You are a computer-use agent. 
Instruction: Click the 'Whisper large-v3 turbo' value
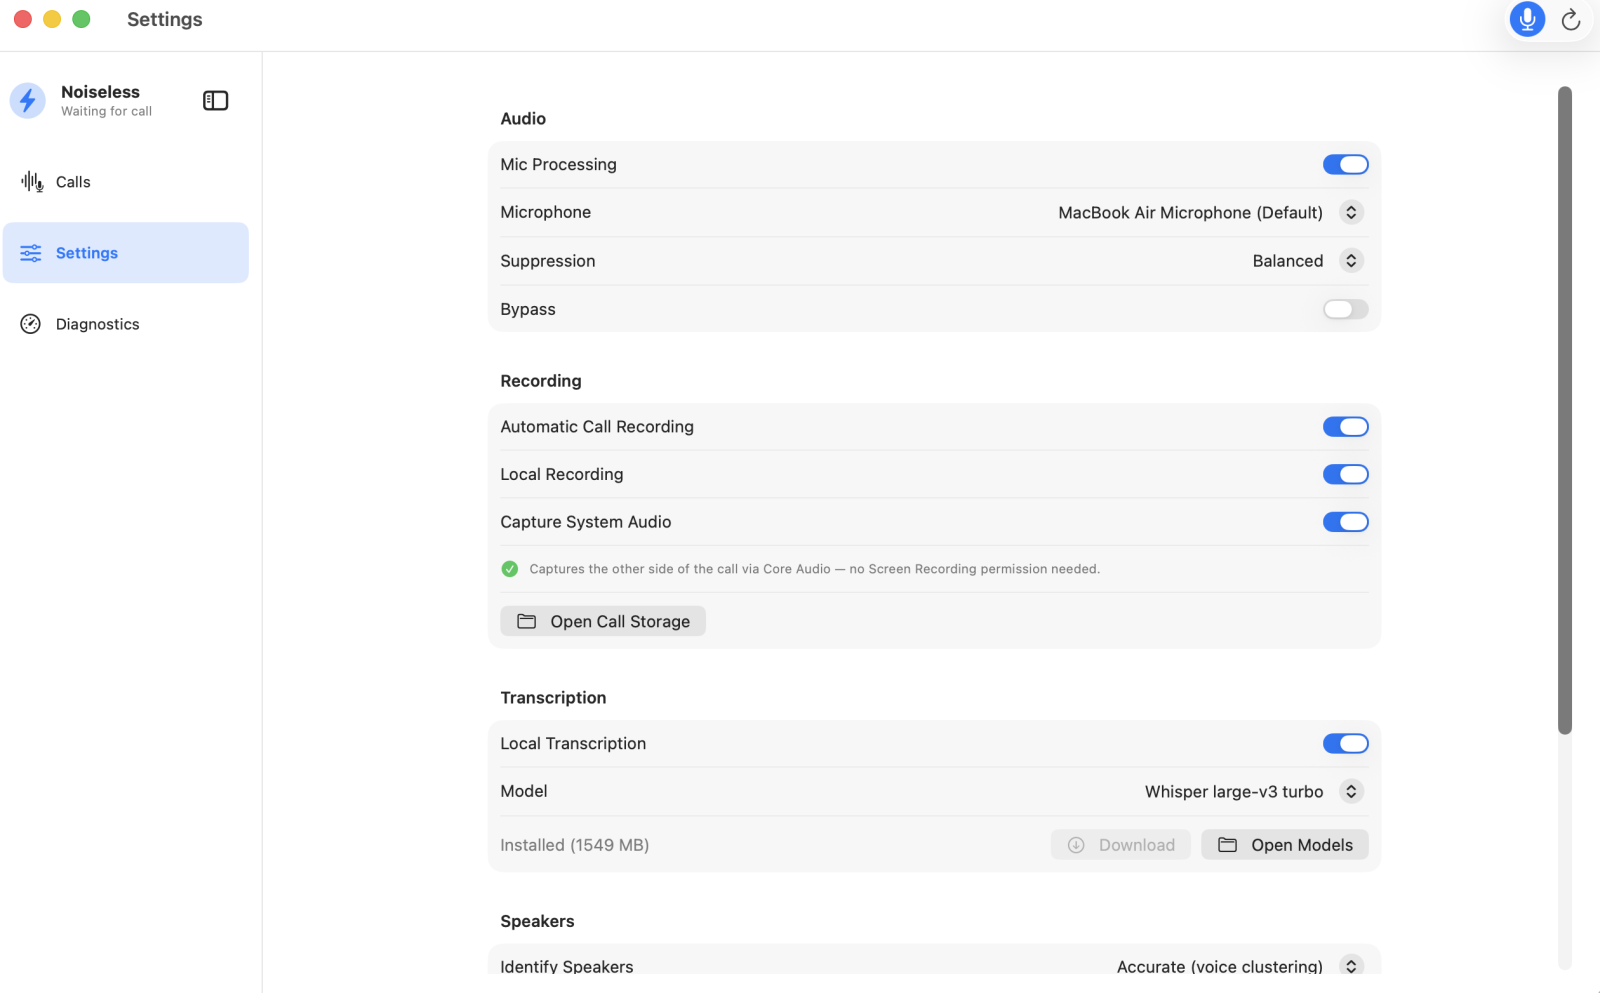1234,792
